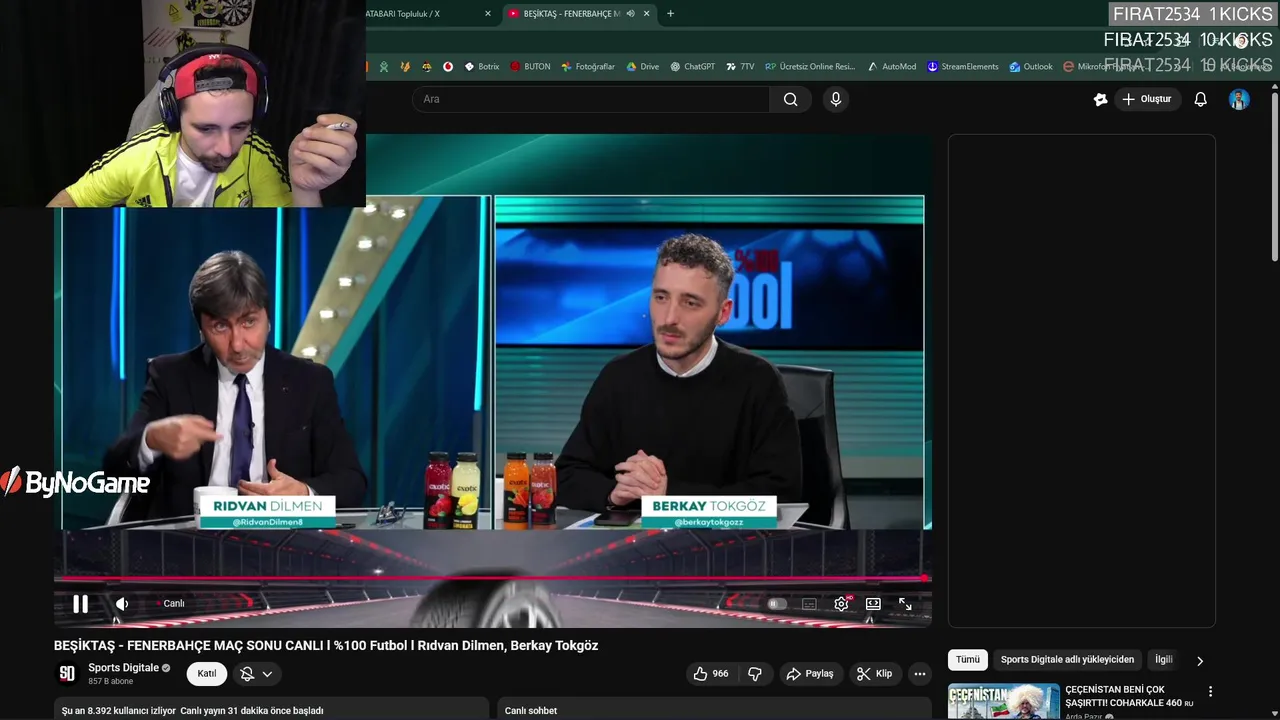Open the Botrix bookmark

[x=482, y=67]
